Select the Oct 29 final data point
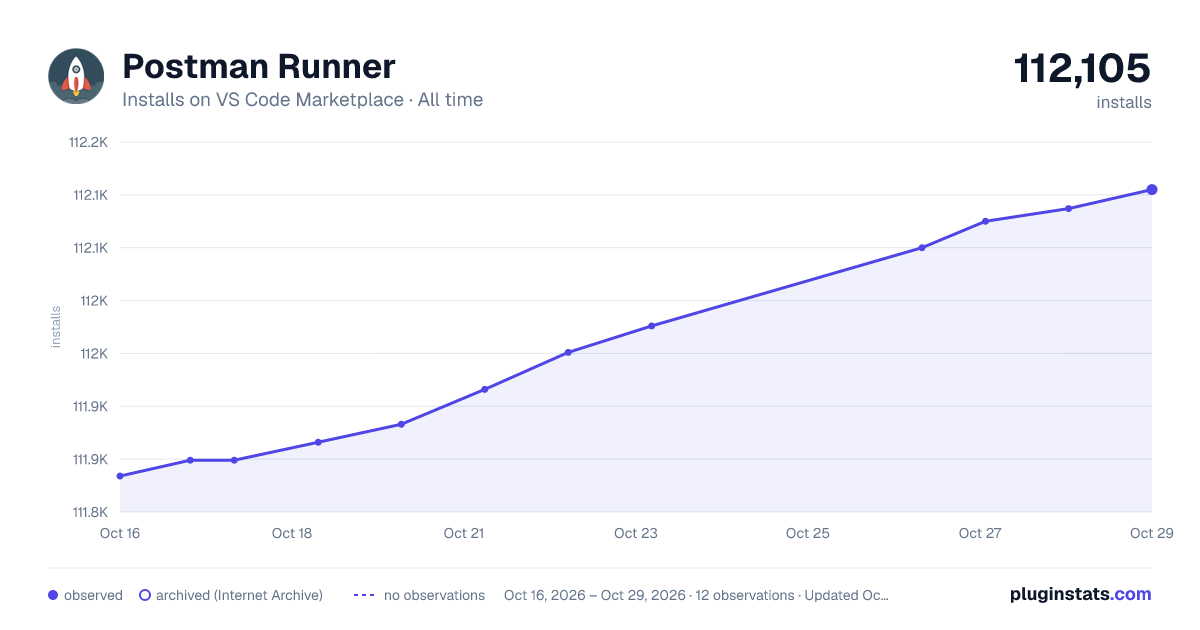 click(x=1152, y=189)
